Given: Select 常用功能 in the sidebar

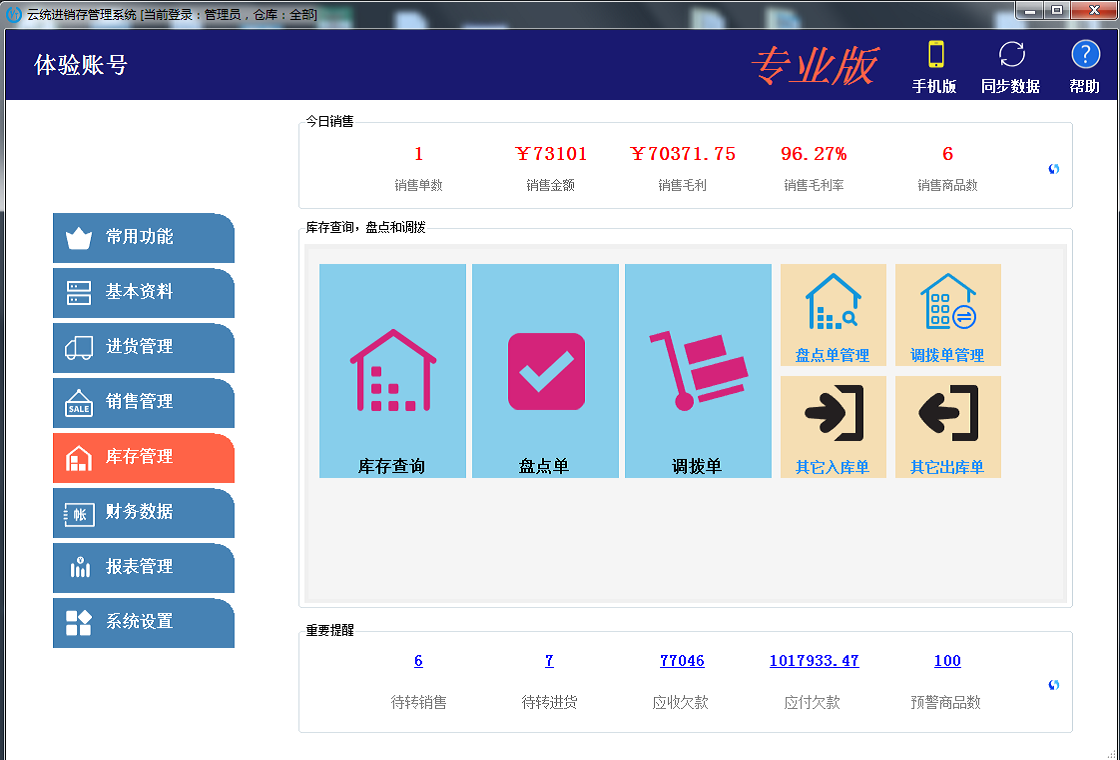Looking at the screenshot, I should (x=143, y=238).
